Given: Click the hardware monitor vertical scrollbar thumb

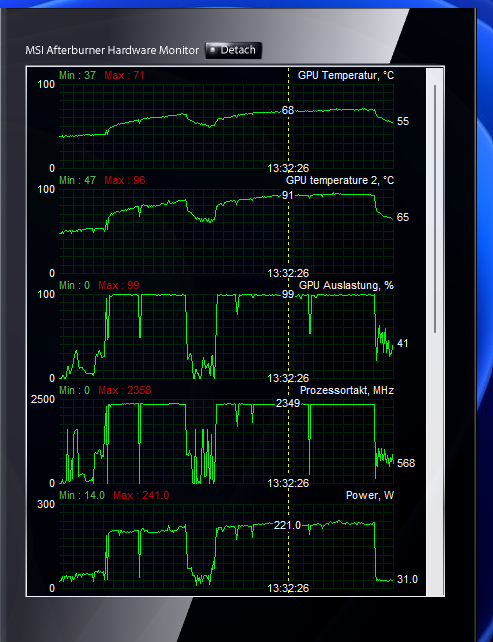Looking at the screenshot, I should 434,209.
